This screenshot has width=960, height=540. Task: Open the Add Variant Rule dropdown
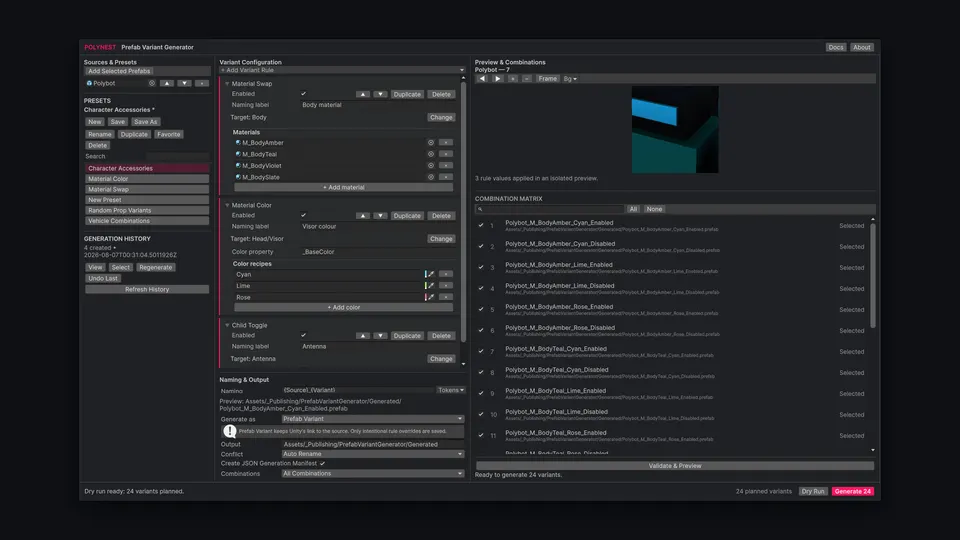click(342, 70)
